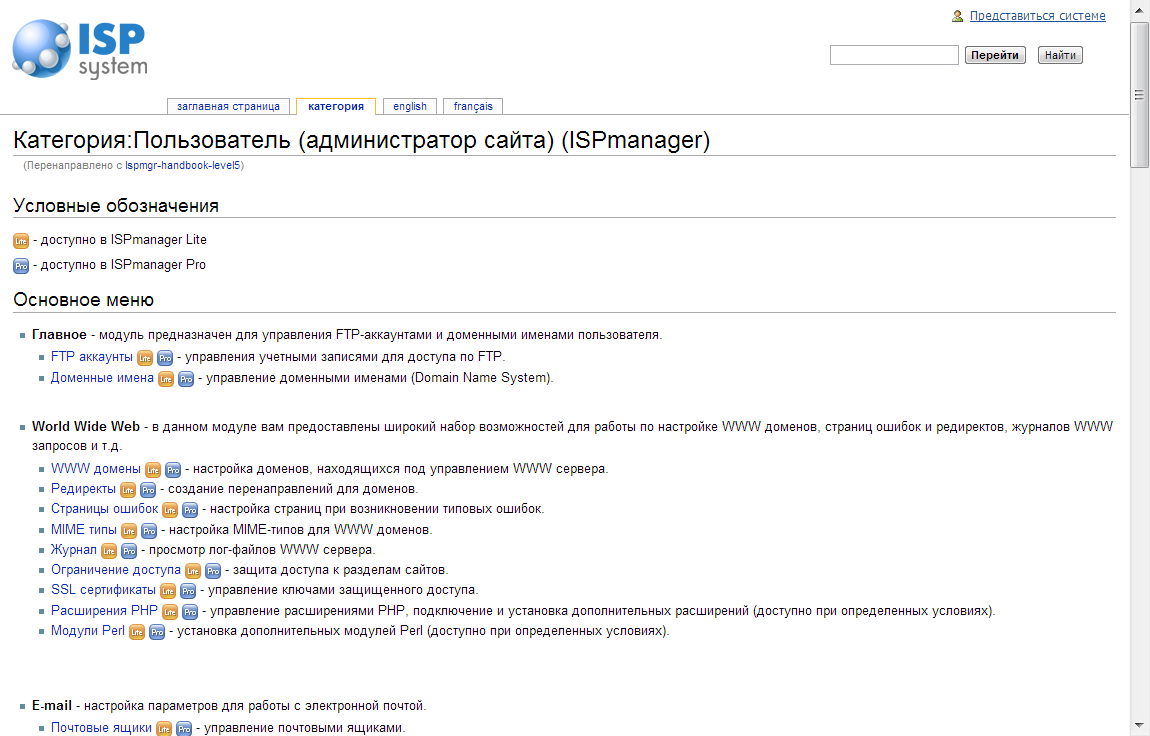Click inside the search input field
Image resolution: width=1150 pixels, height=736 pixels.
893,55
